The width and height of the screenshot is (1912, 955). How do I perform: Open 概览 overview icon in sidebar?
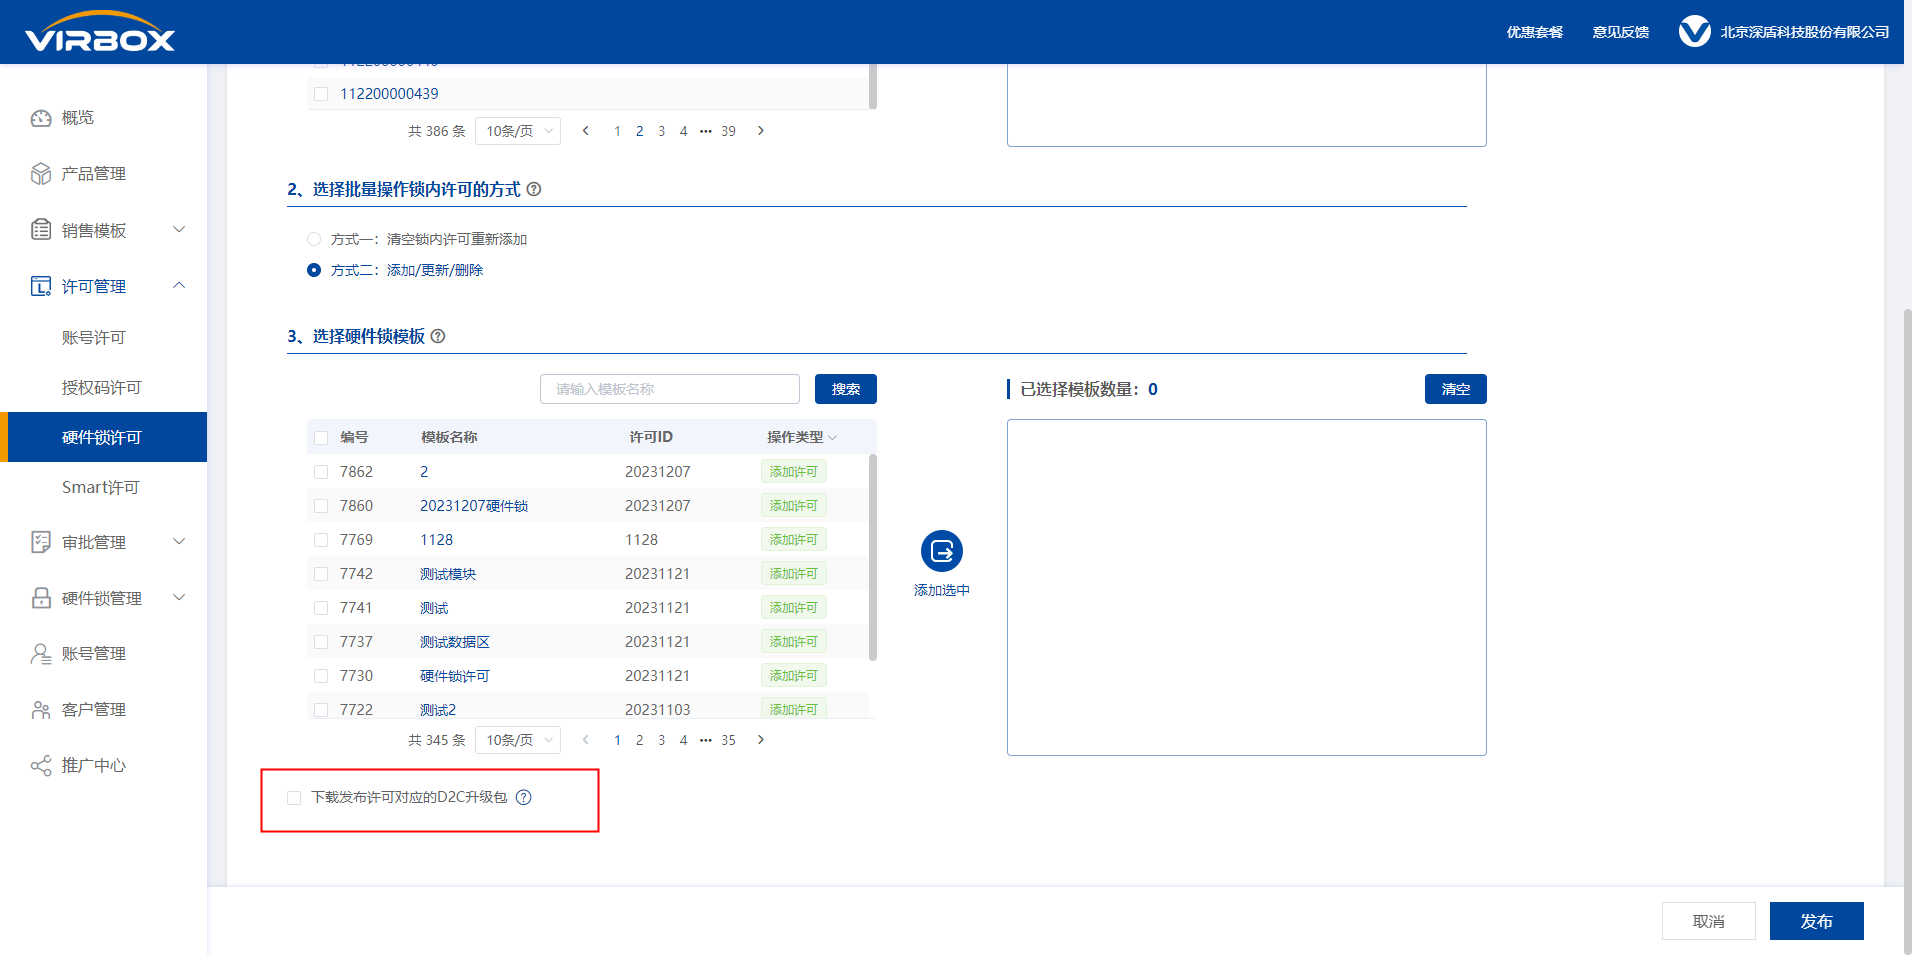pyautogui.click(x=41, y=118)
